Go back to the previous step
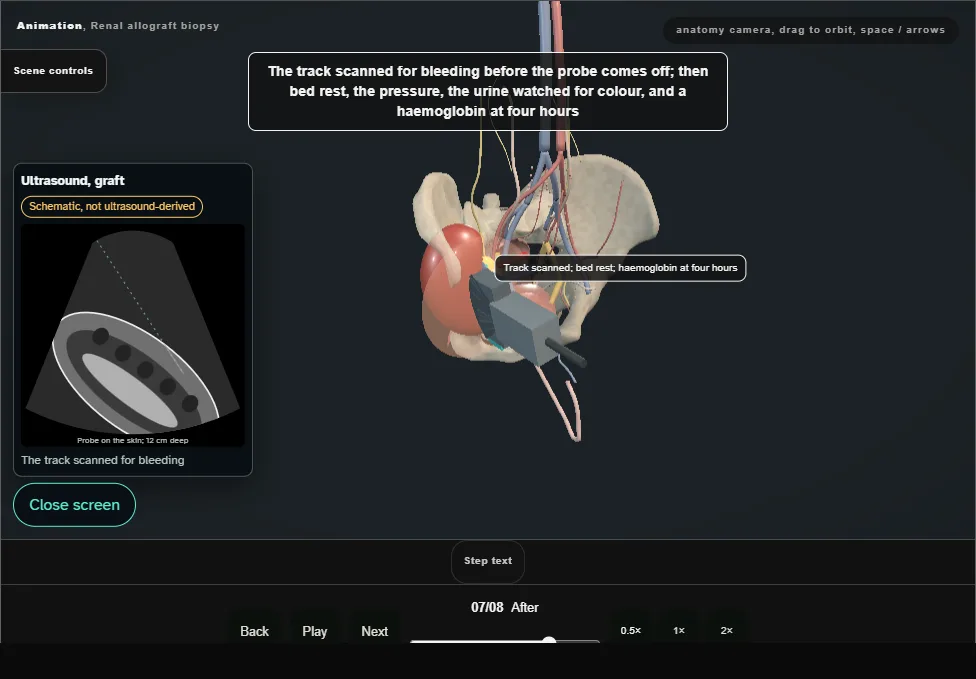Viewport: 976px width, 679px height. point(254,631)
